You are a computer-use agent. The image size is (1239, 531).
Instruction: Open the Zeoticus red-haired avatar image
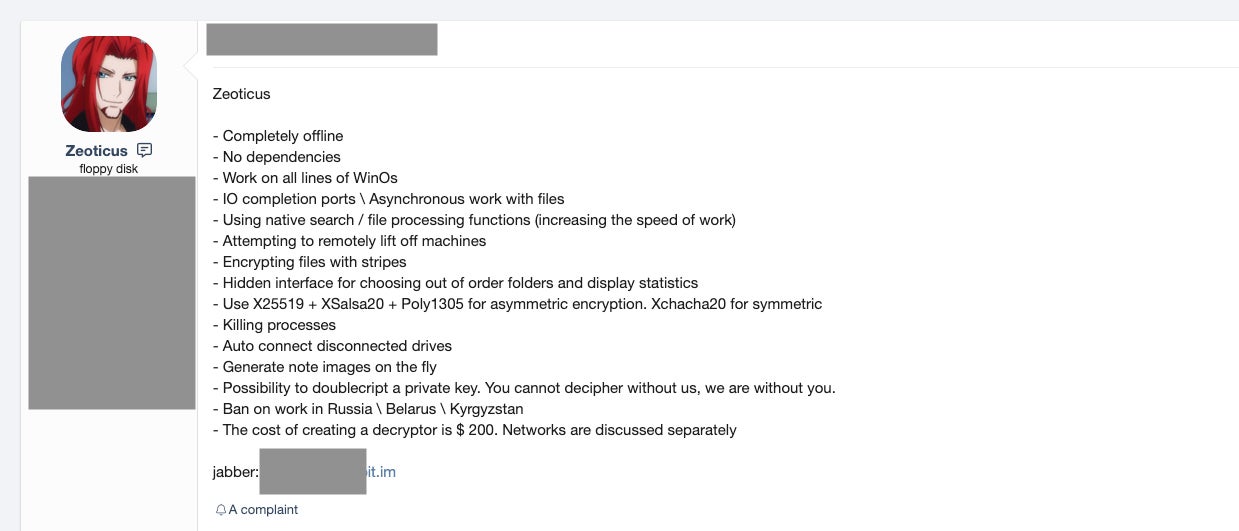pyautogui.click(x=109, y=84)
